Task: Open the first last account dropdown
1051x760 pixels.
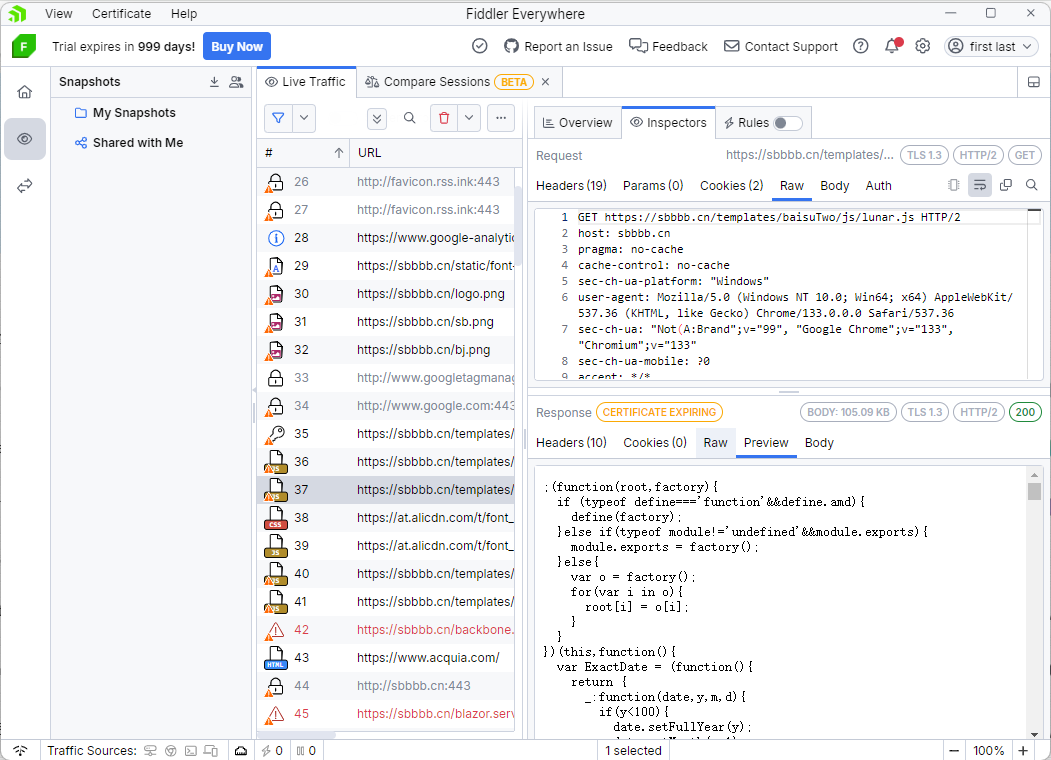Action: (991, 46)
